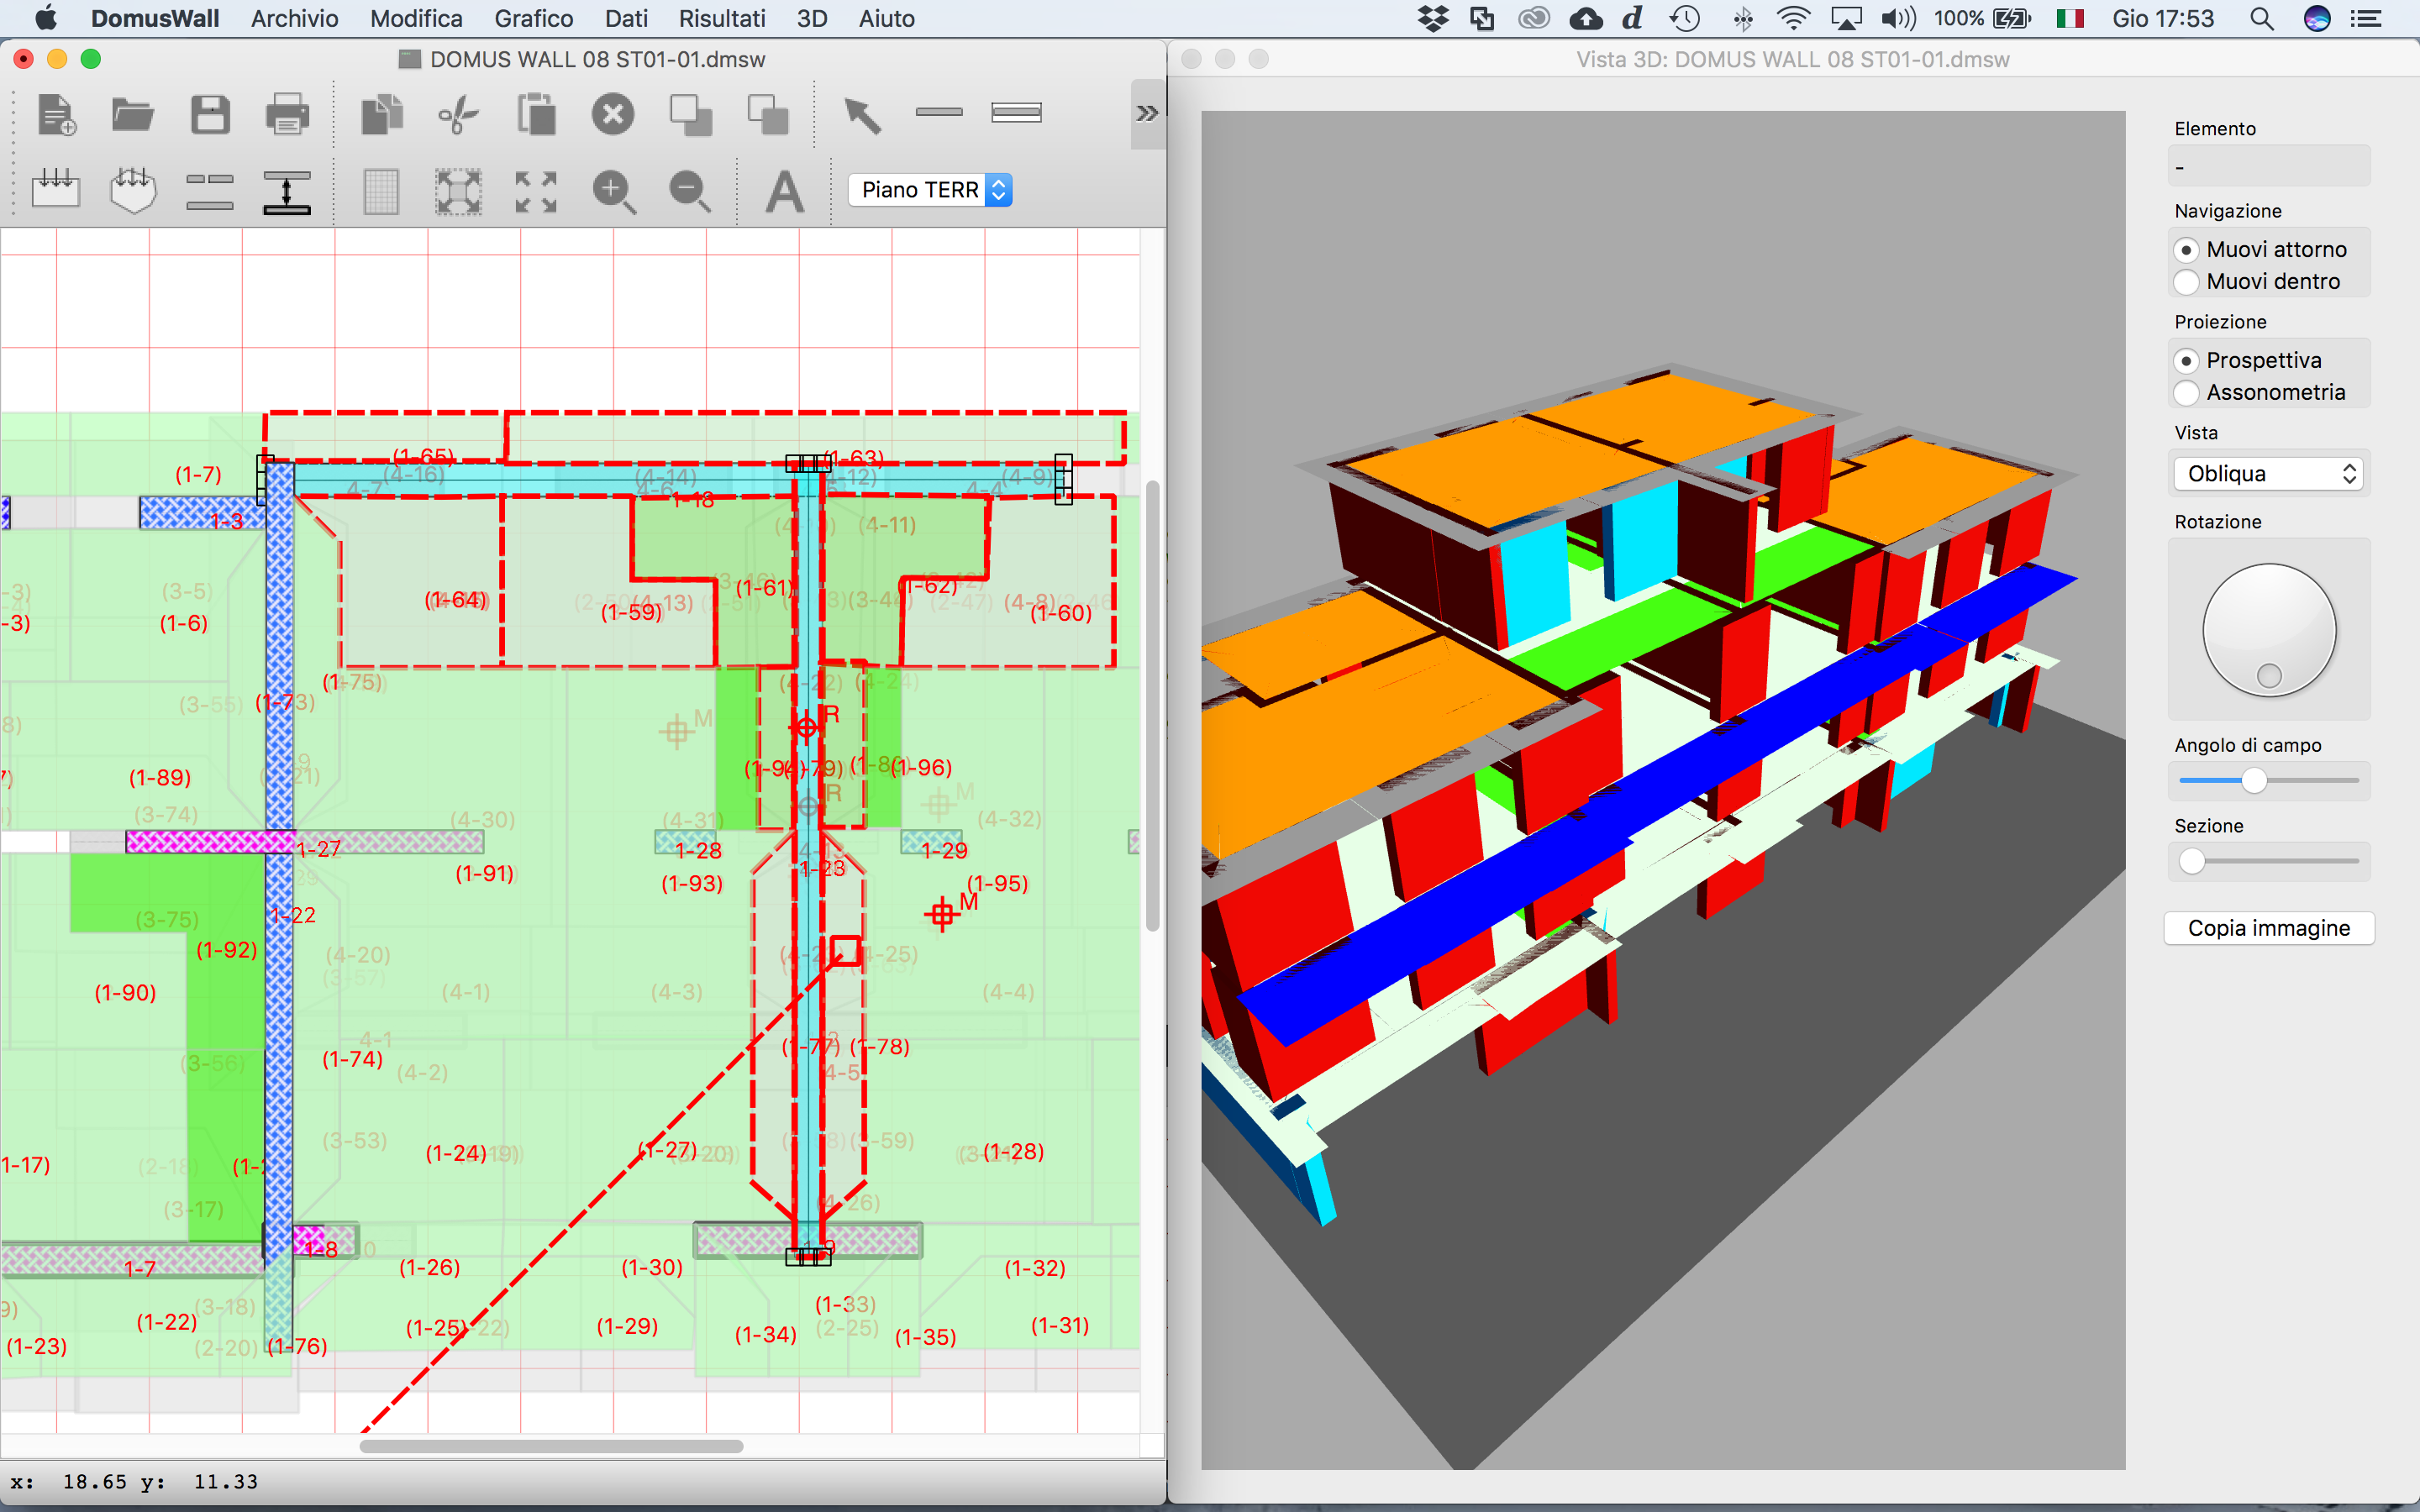
Task: Click the Copia immagine button
Action: (x=2269, y=928)
